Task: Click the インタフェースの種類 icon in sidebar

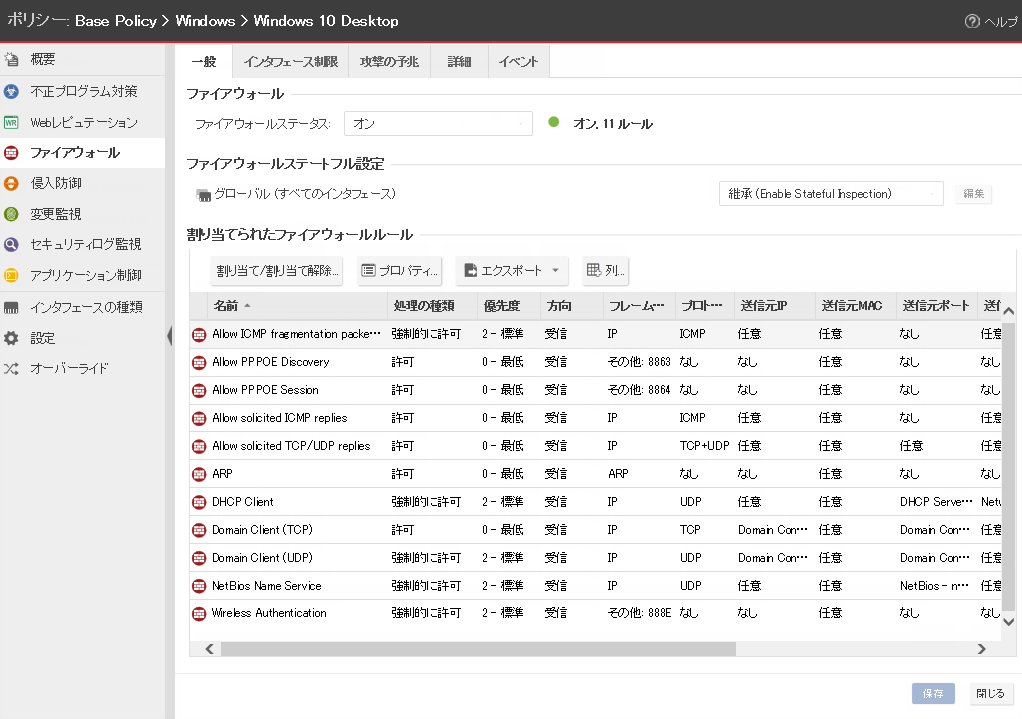Action: click(x=12, y=307)
